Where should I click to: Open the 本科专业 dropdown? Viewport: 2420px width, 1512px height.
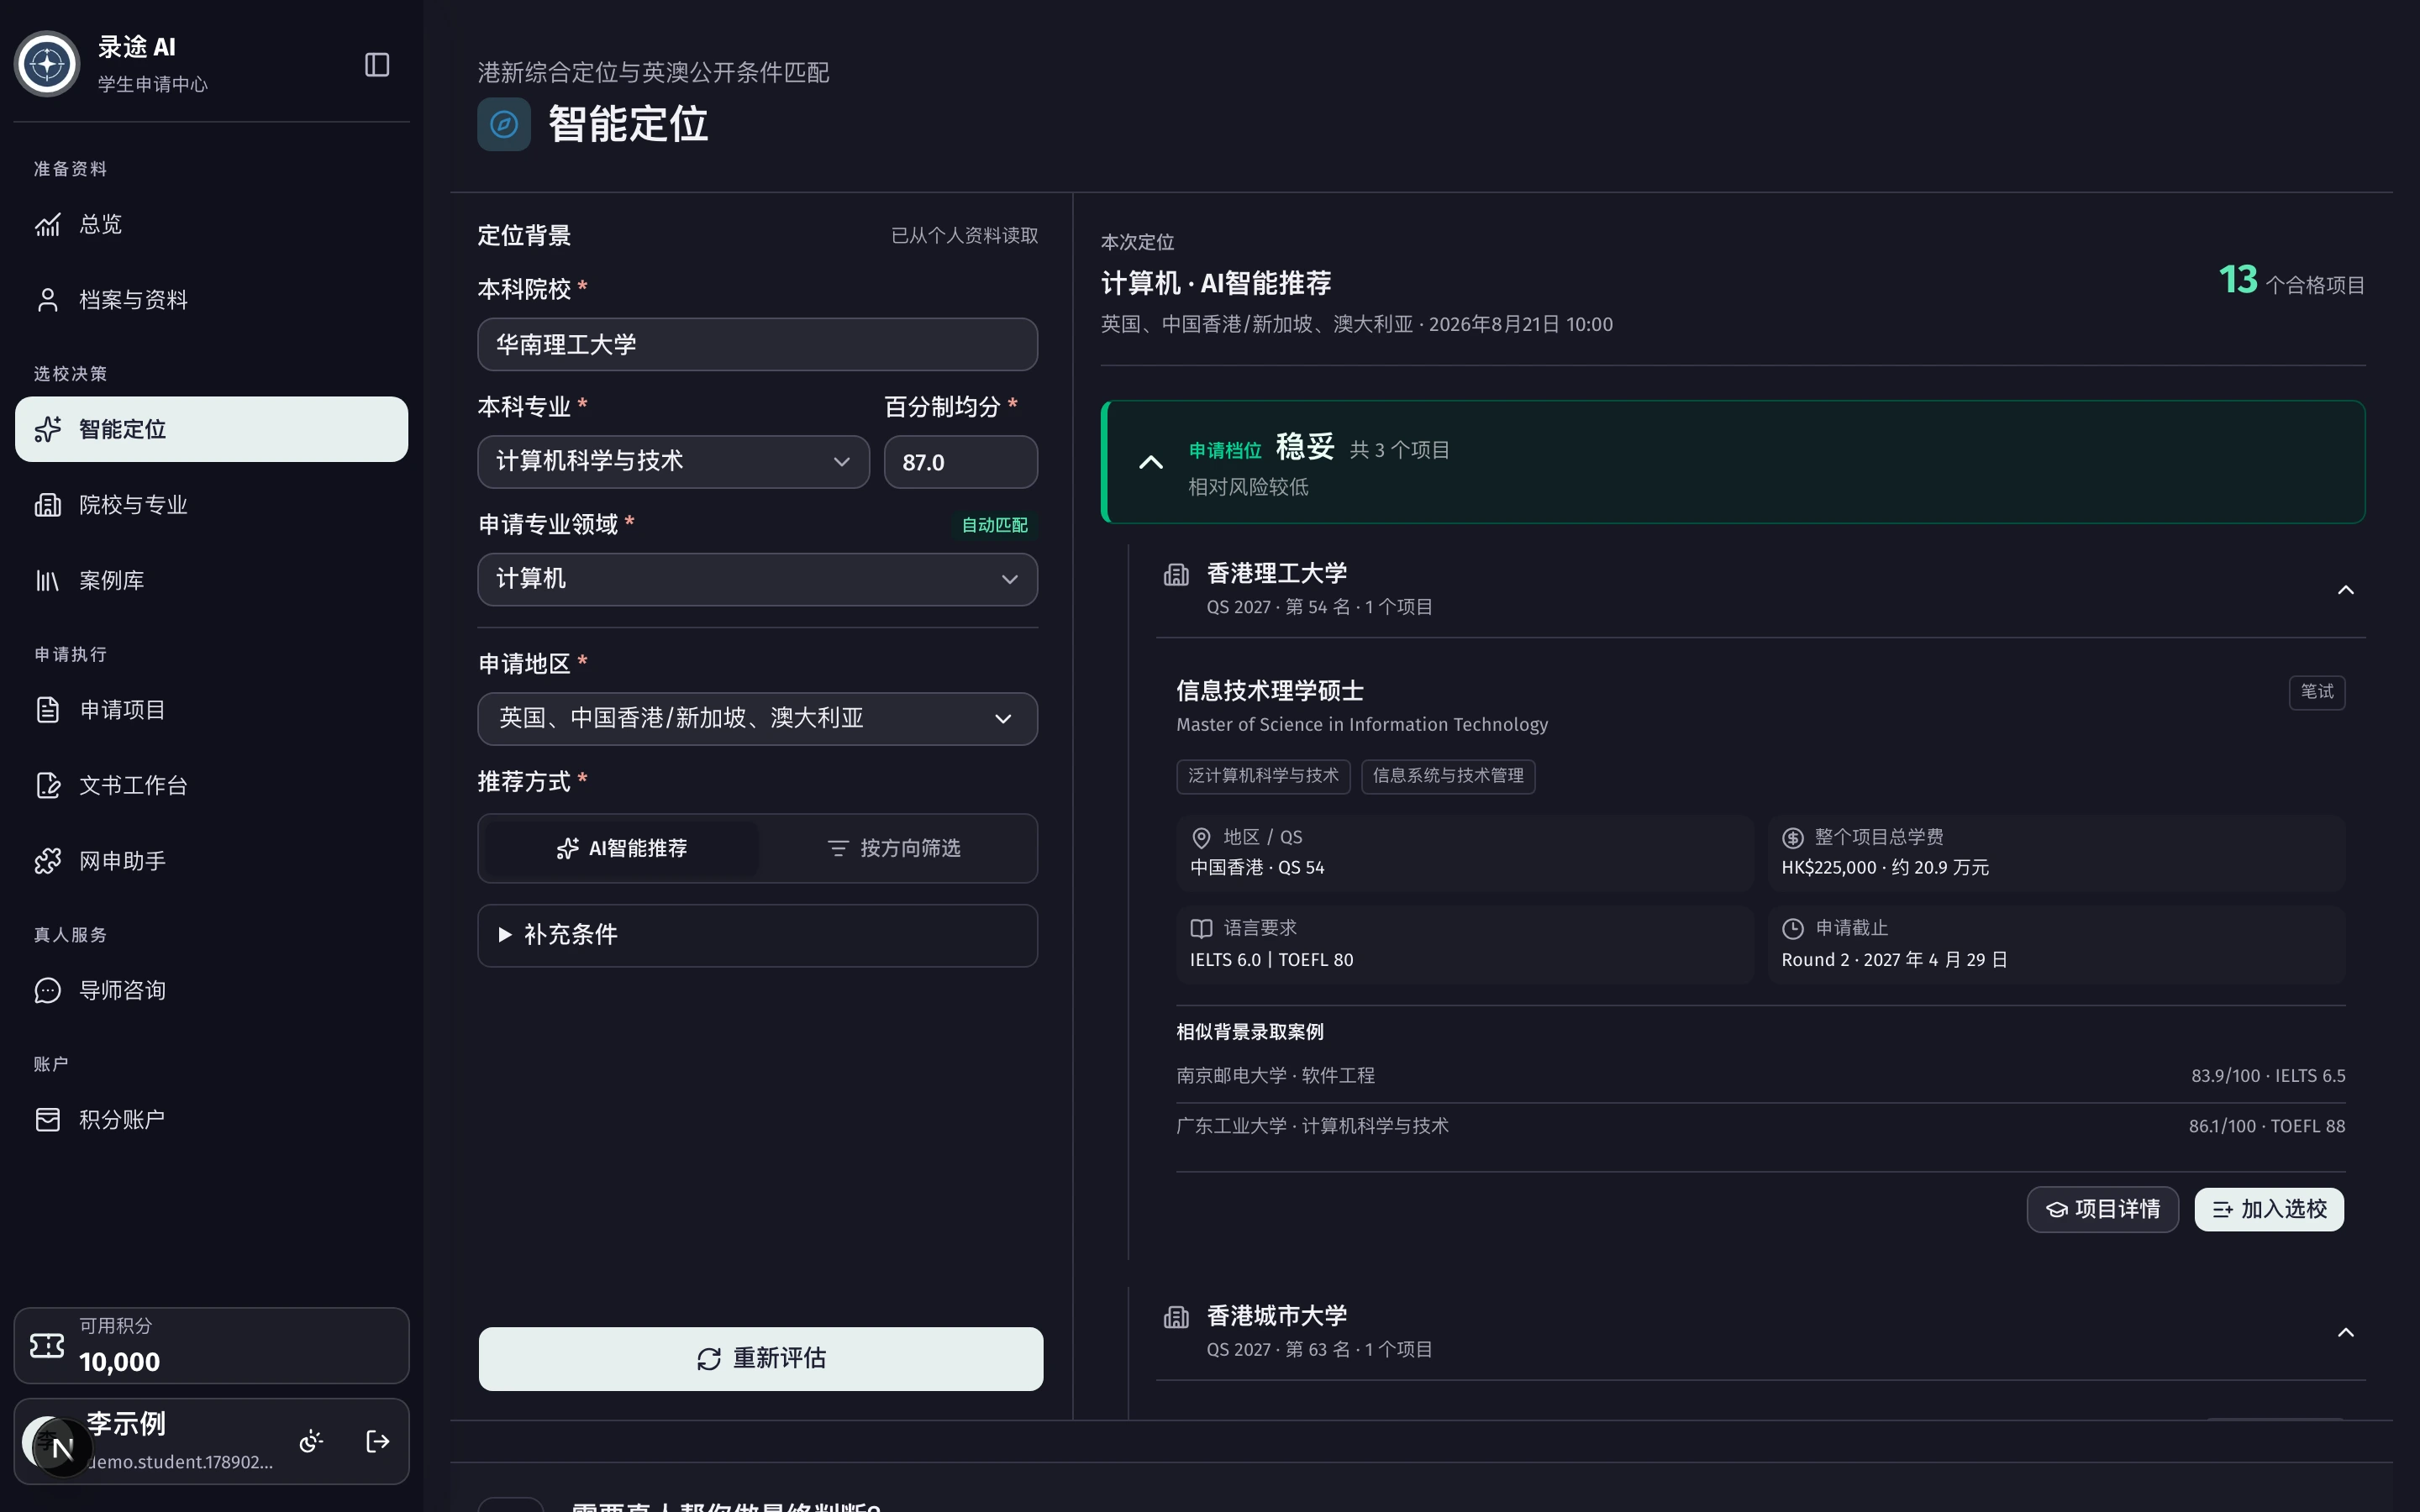tap(673, 462)
